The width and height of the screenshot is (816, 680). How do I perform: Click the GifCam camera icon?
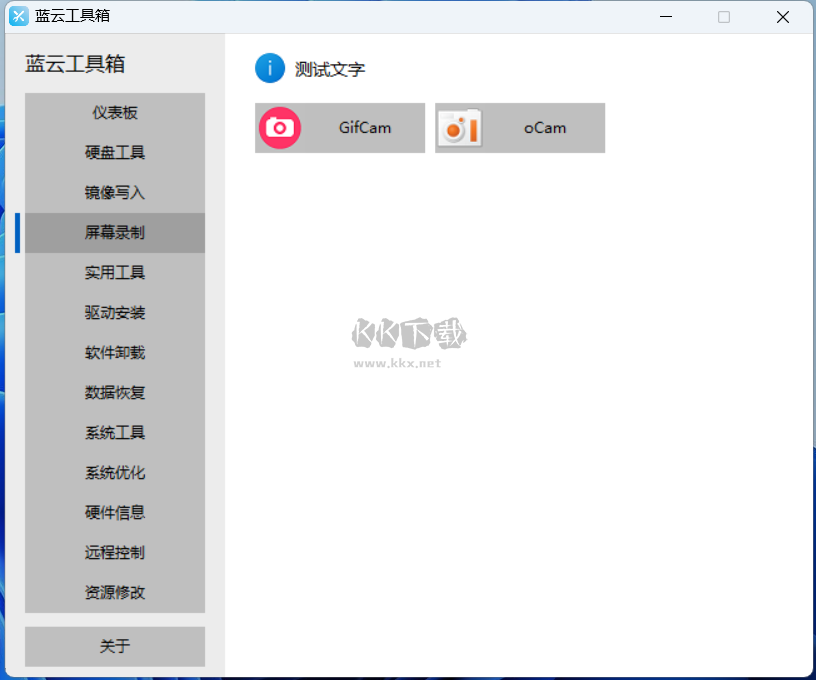pos(280,128)
